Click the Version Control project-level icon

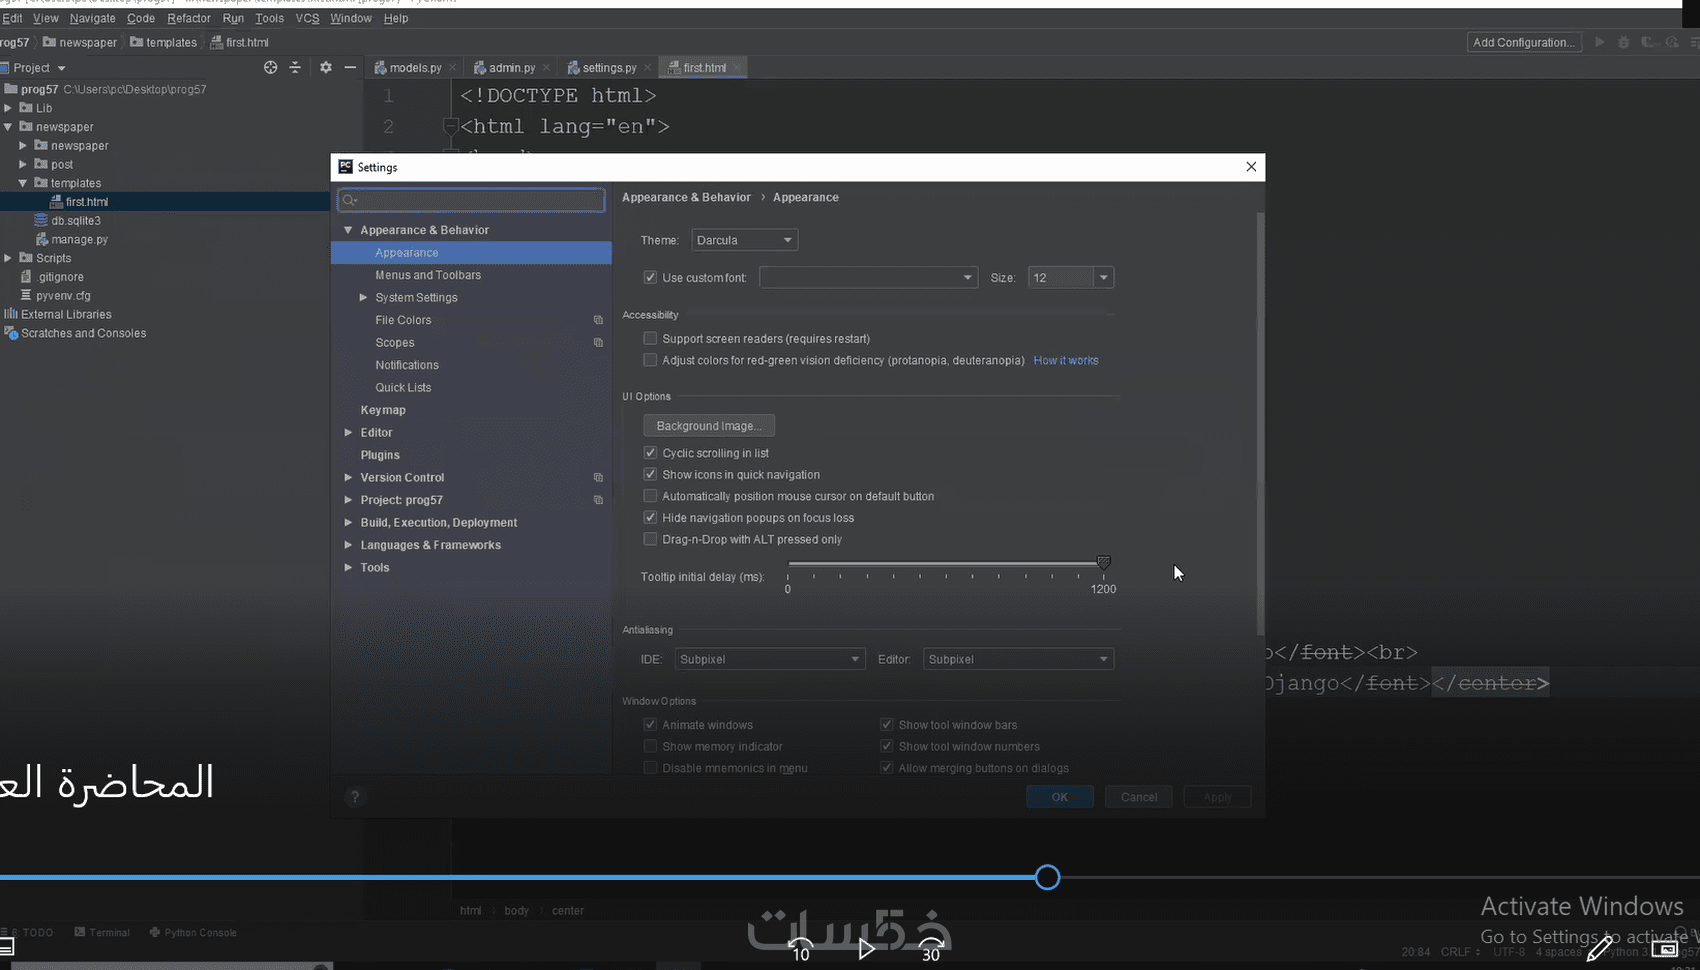[598, 478]
